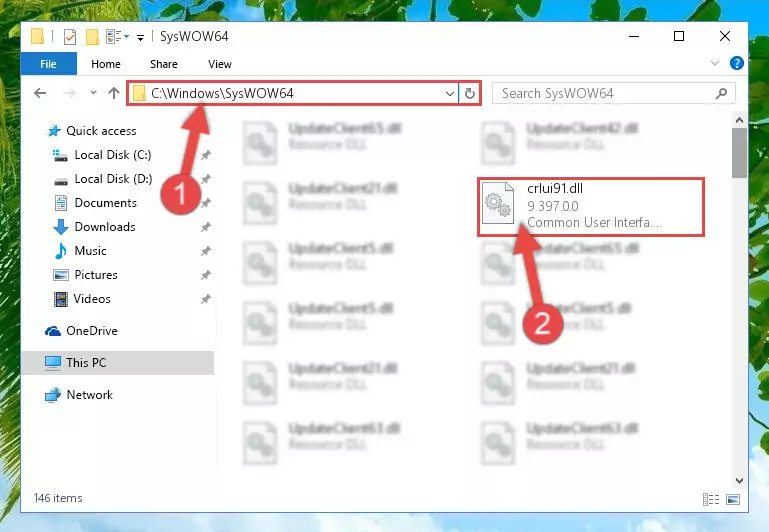This screenshot has height=532, width=769.
Task: Open the Help icon
Action: tap(736, 63)
